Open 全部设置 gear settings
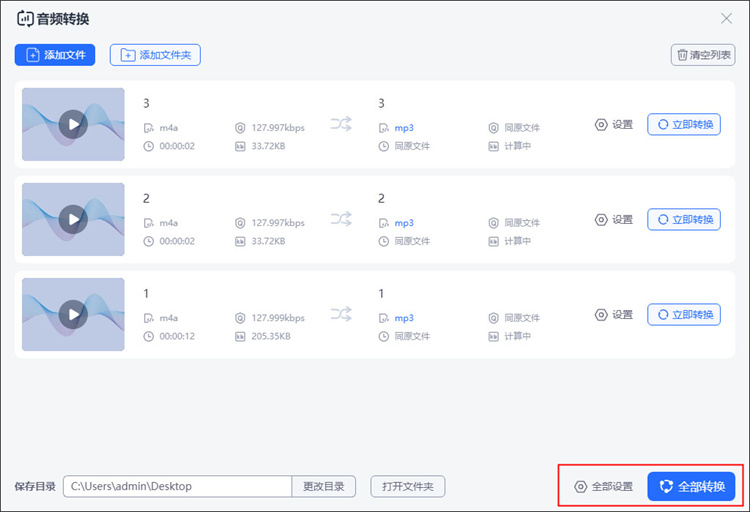Viewport: 750px width, 512px height. point(604,487)
